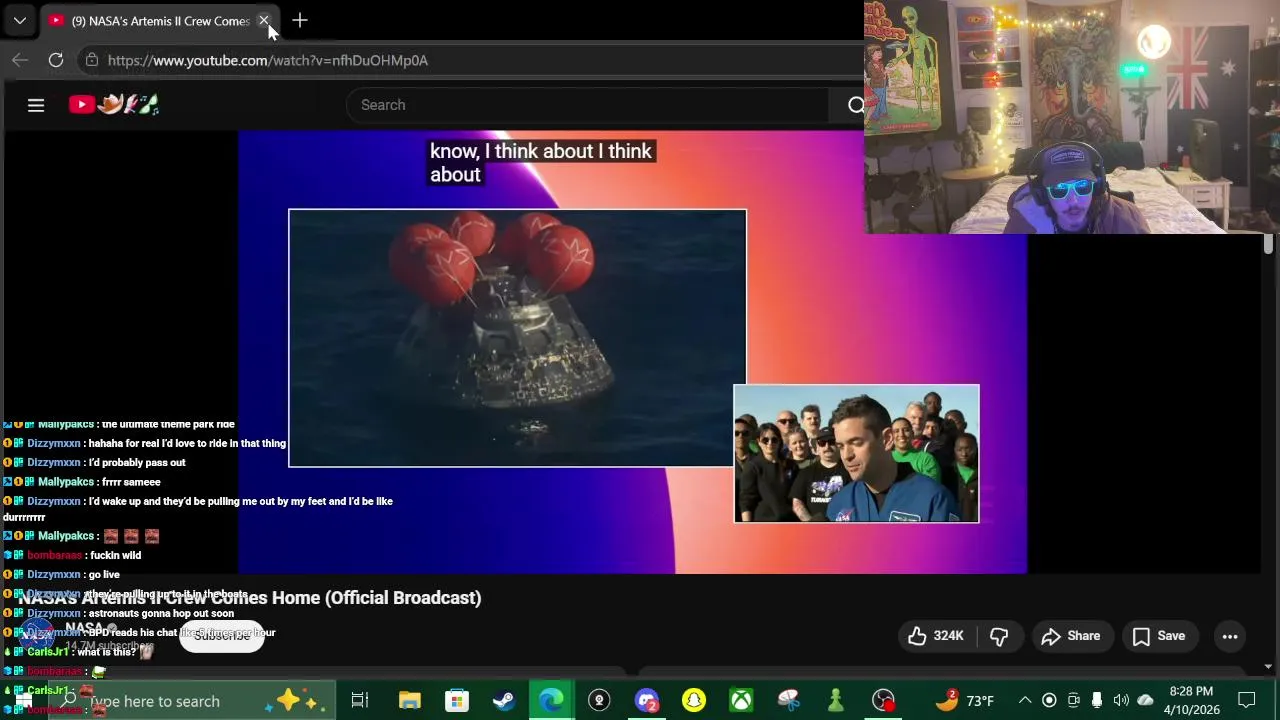Open the 8:28 PM clock calendar
Image resolution: width=1280 pixels, height=720 pixels.
(x=1191, y=700)
